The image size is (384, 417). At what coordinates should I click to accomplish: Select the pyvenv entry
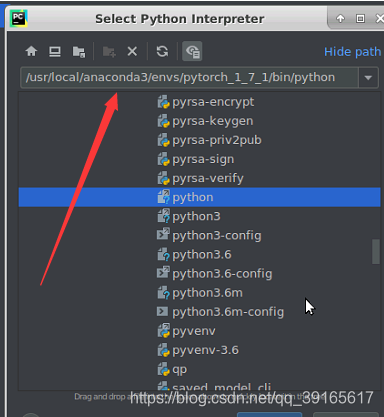[x=199, y=331]
